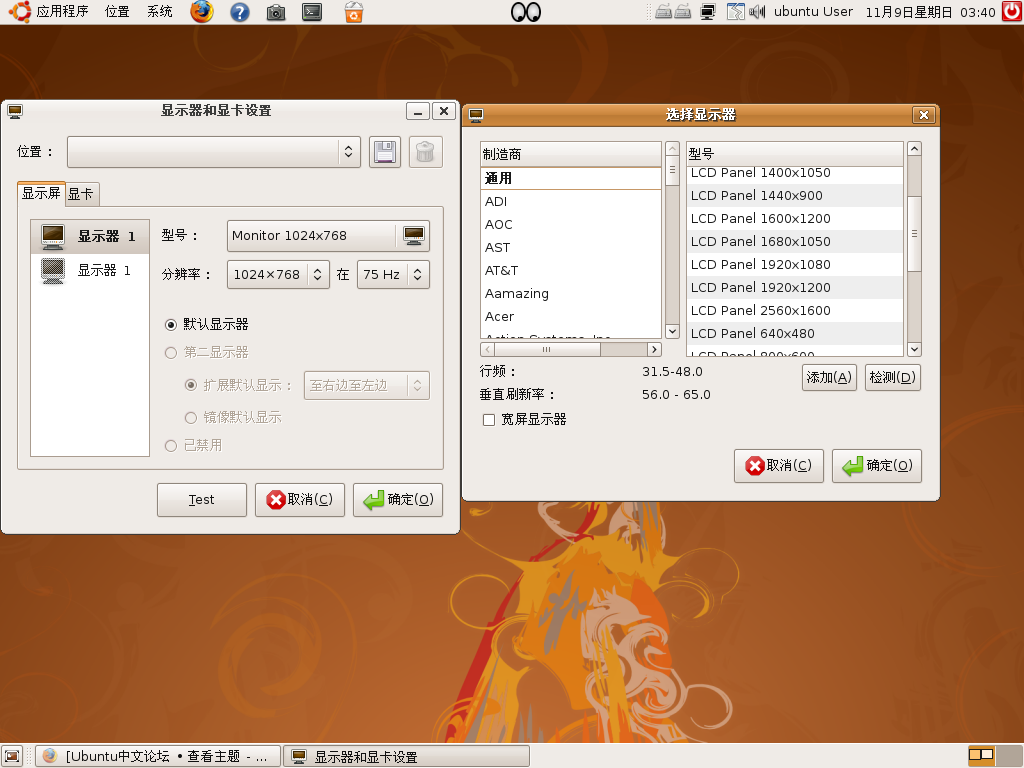
Task: Click the Test button
Action: click(x=202, y=500)
